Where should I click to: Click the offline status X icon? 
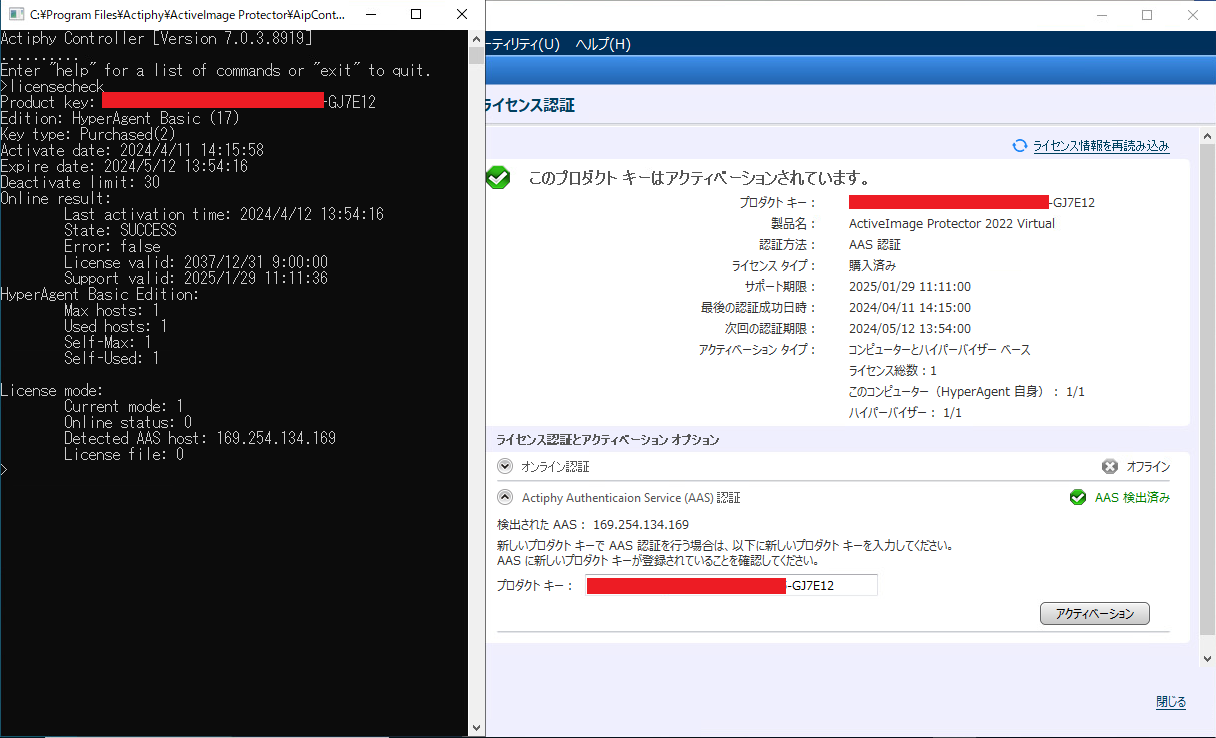point(1109,467)
